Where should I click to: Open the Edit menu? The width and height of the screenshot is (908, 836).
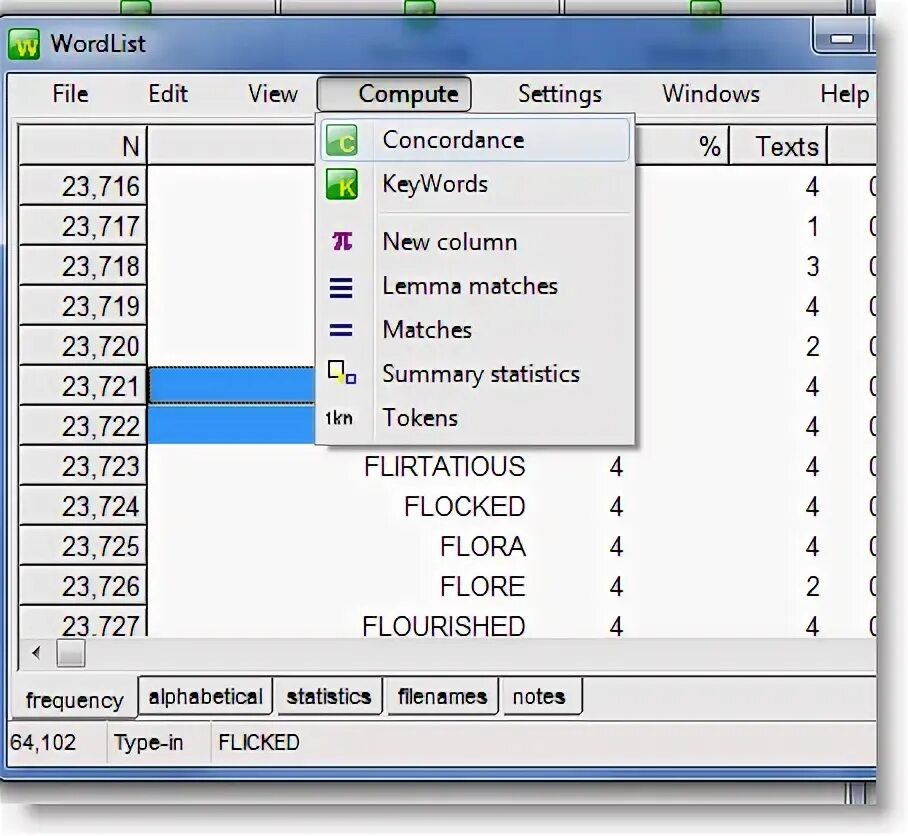(168, 94)
